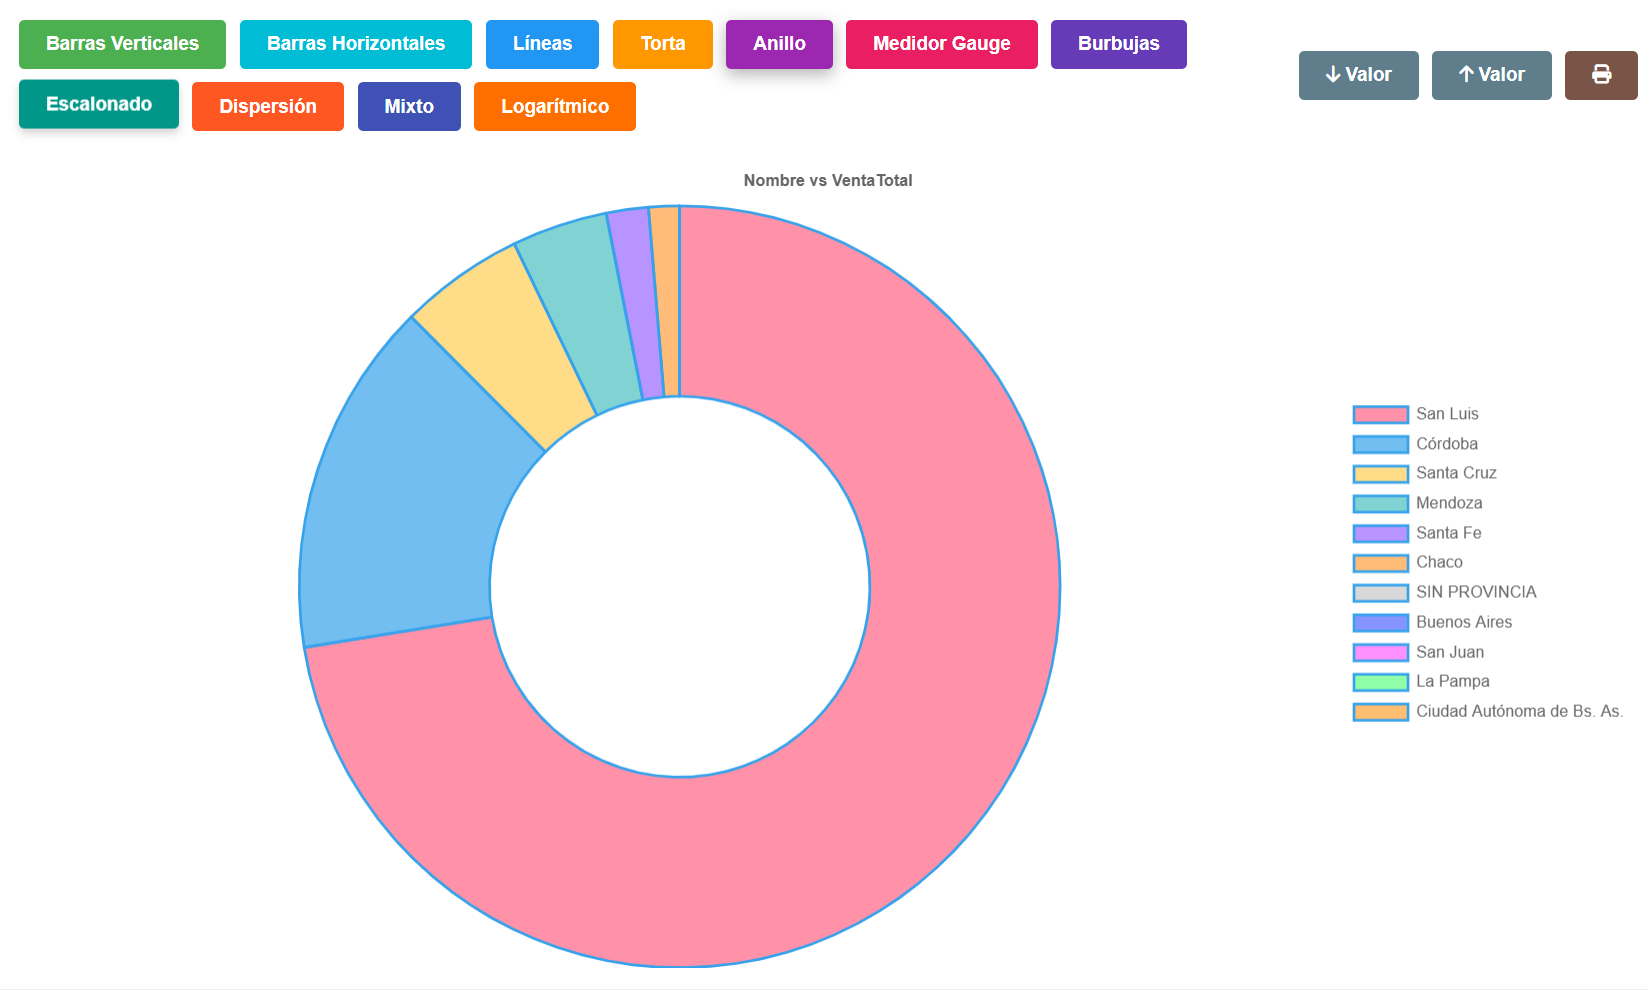Enable the Logarítmico chart view
1648x990 pixels.
554,106
